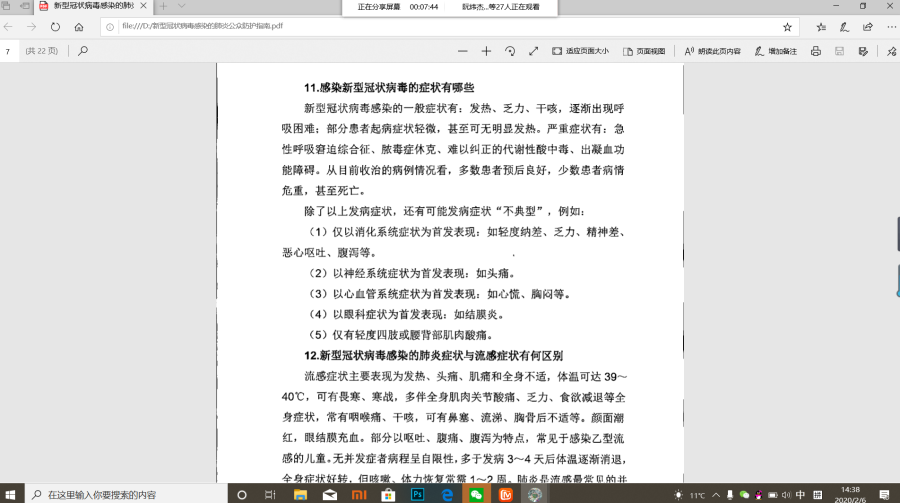The image size is (900, 503).
Task: Rotate the PDF page
Action: (510, 50)
